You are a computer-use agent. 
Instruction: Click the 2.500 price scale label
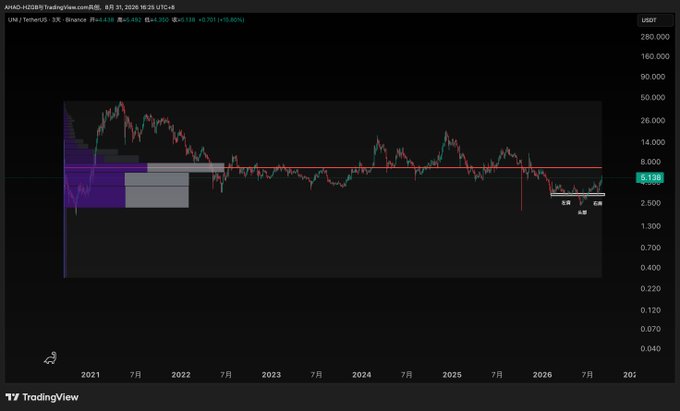[651, 203]
